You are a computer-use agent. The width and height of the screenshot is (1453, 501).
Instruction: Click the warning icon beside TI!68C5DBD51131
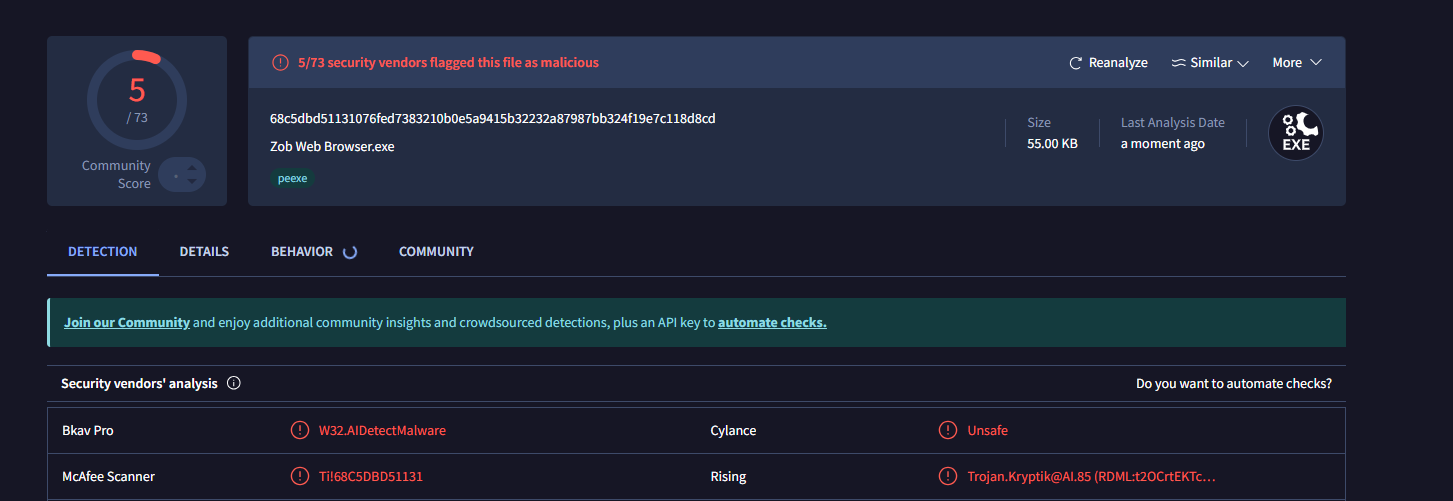point(299,476)
